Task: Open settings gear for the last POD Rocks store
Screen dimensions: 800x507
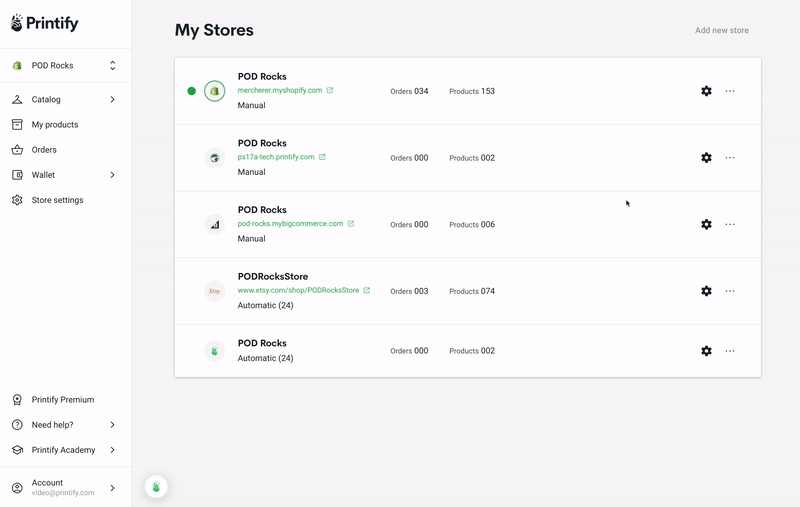Action: point(706,351)
